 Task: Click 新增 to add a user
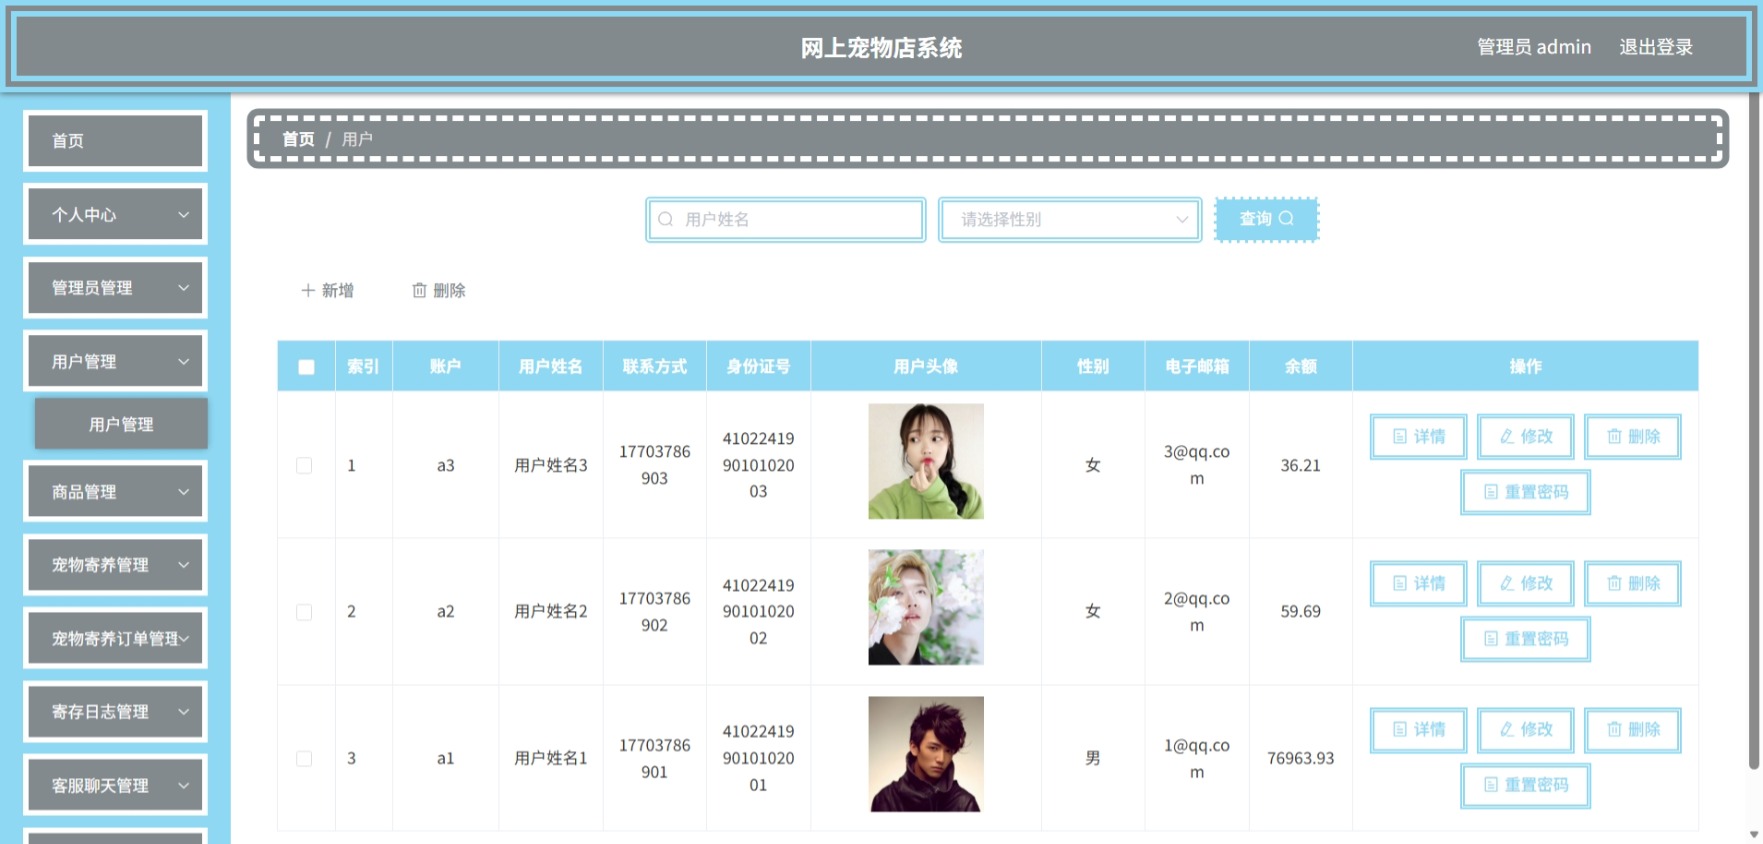coord(328,290)
